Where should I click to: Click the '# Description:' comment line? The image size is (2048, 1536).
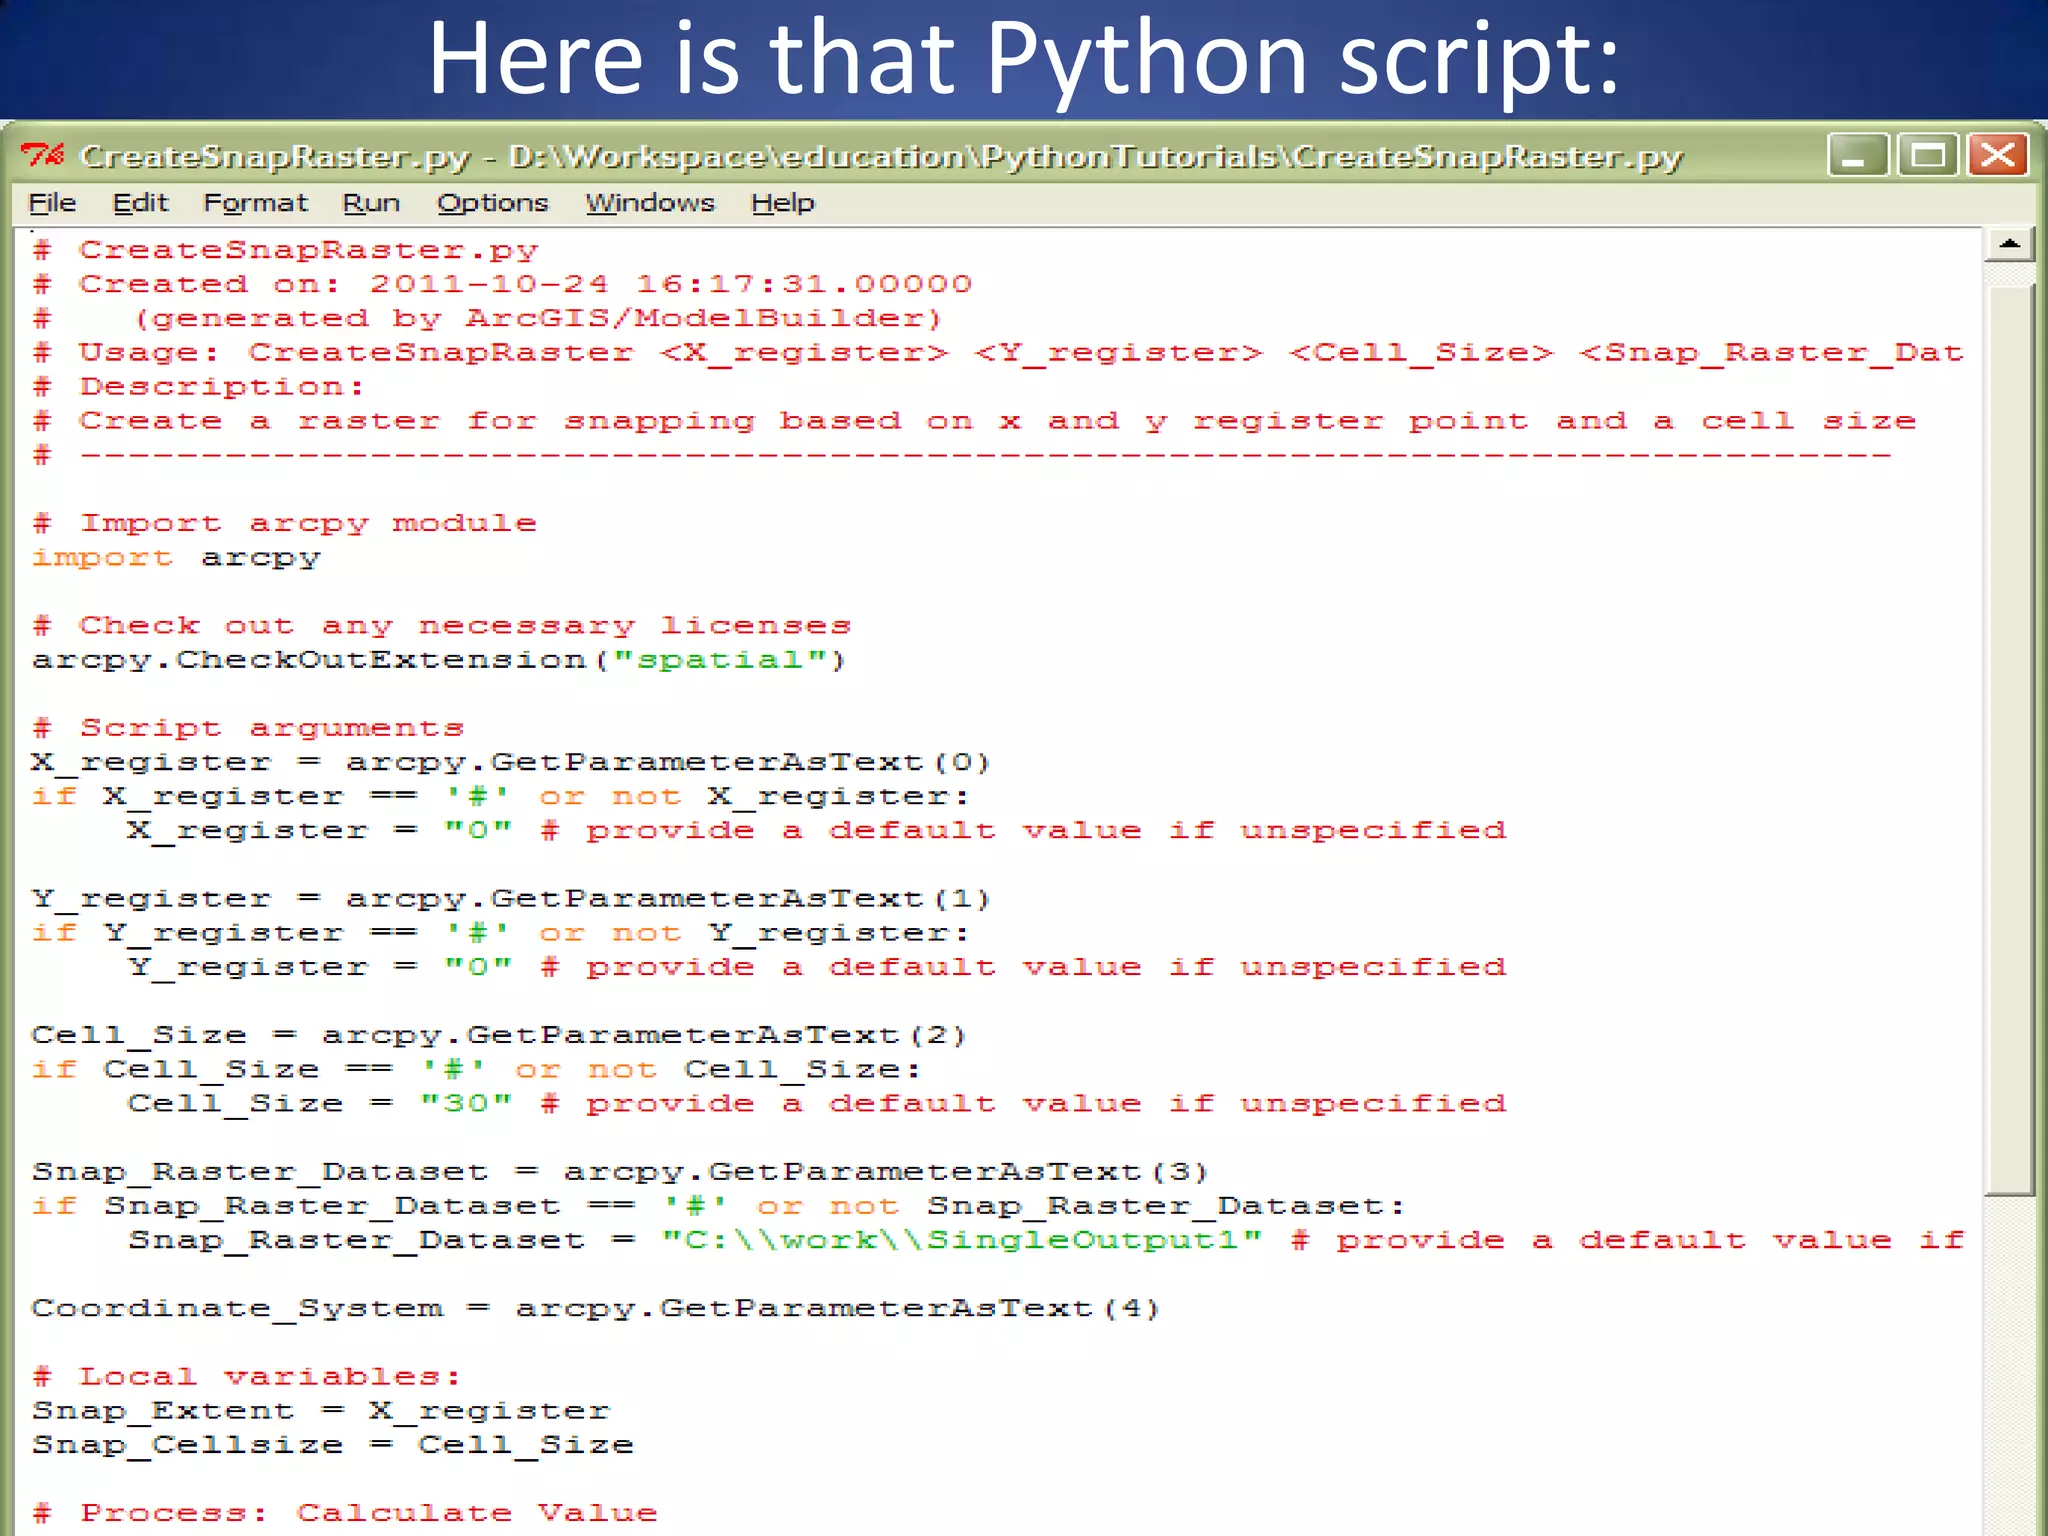coord(198,387)
